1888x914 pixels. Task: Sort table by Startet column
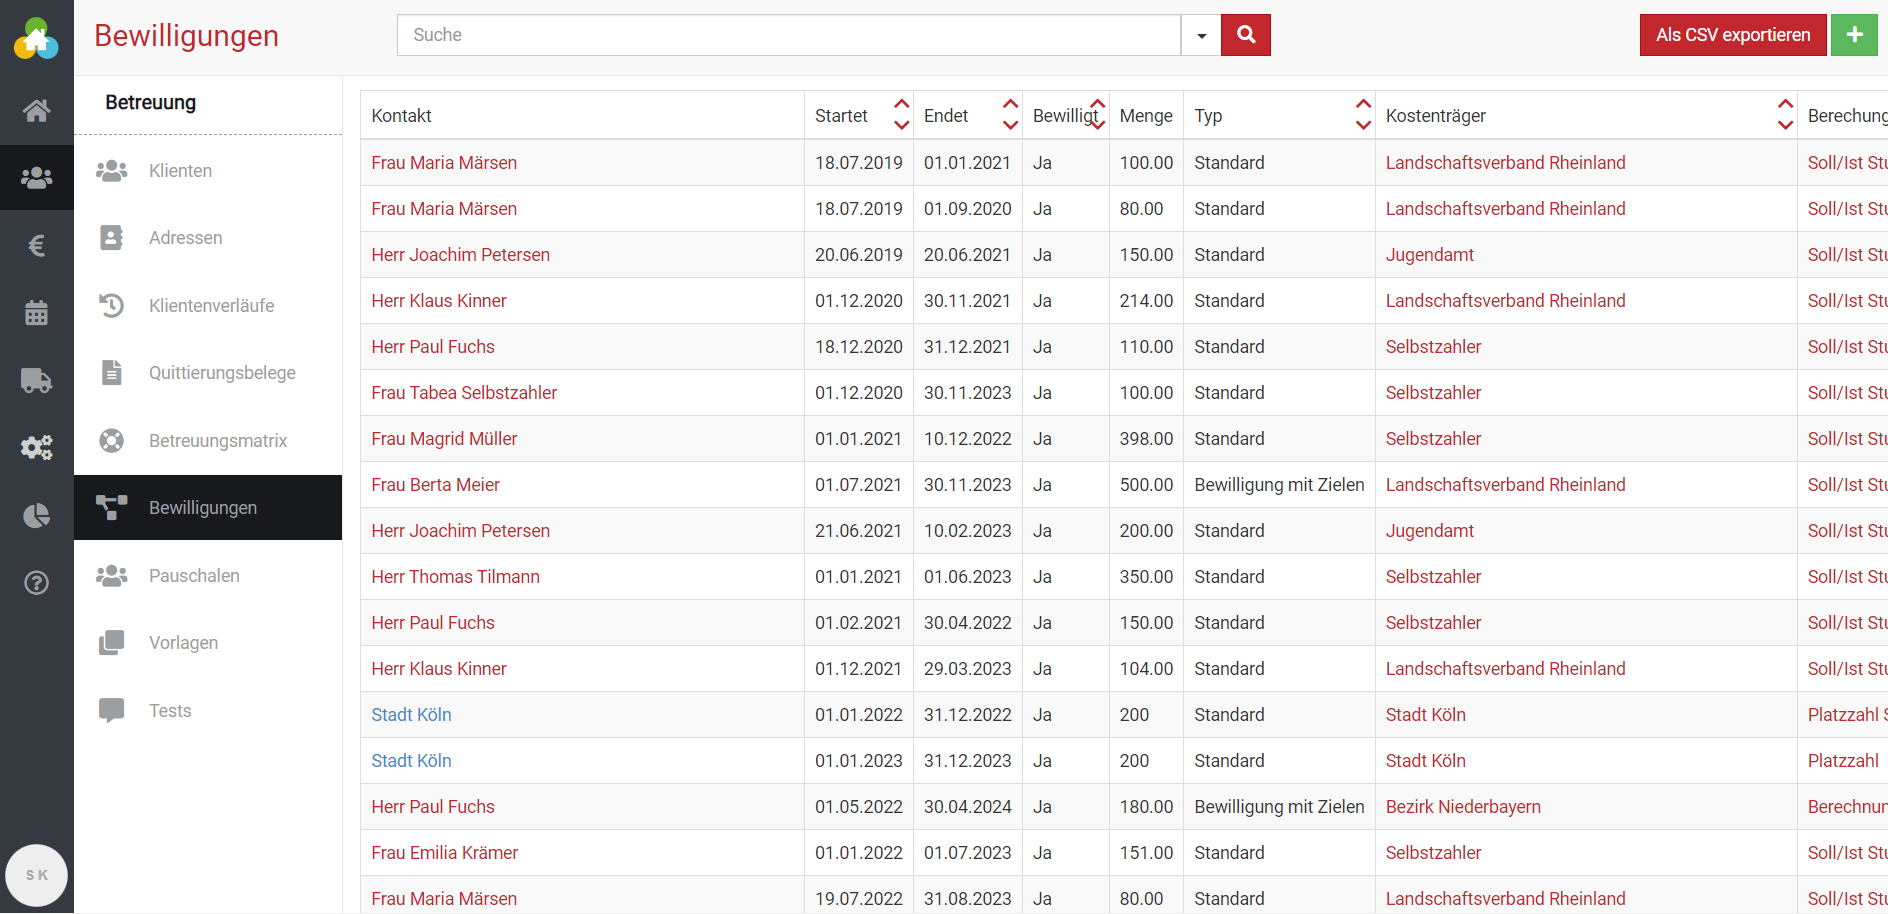click(x=901, y=115)
